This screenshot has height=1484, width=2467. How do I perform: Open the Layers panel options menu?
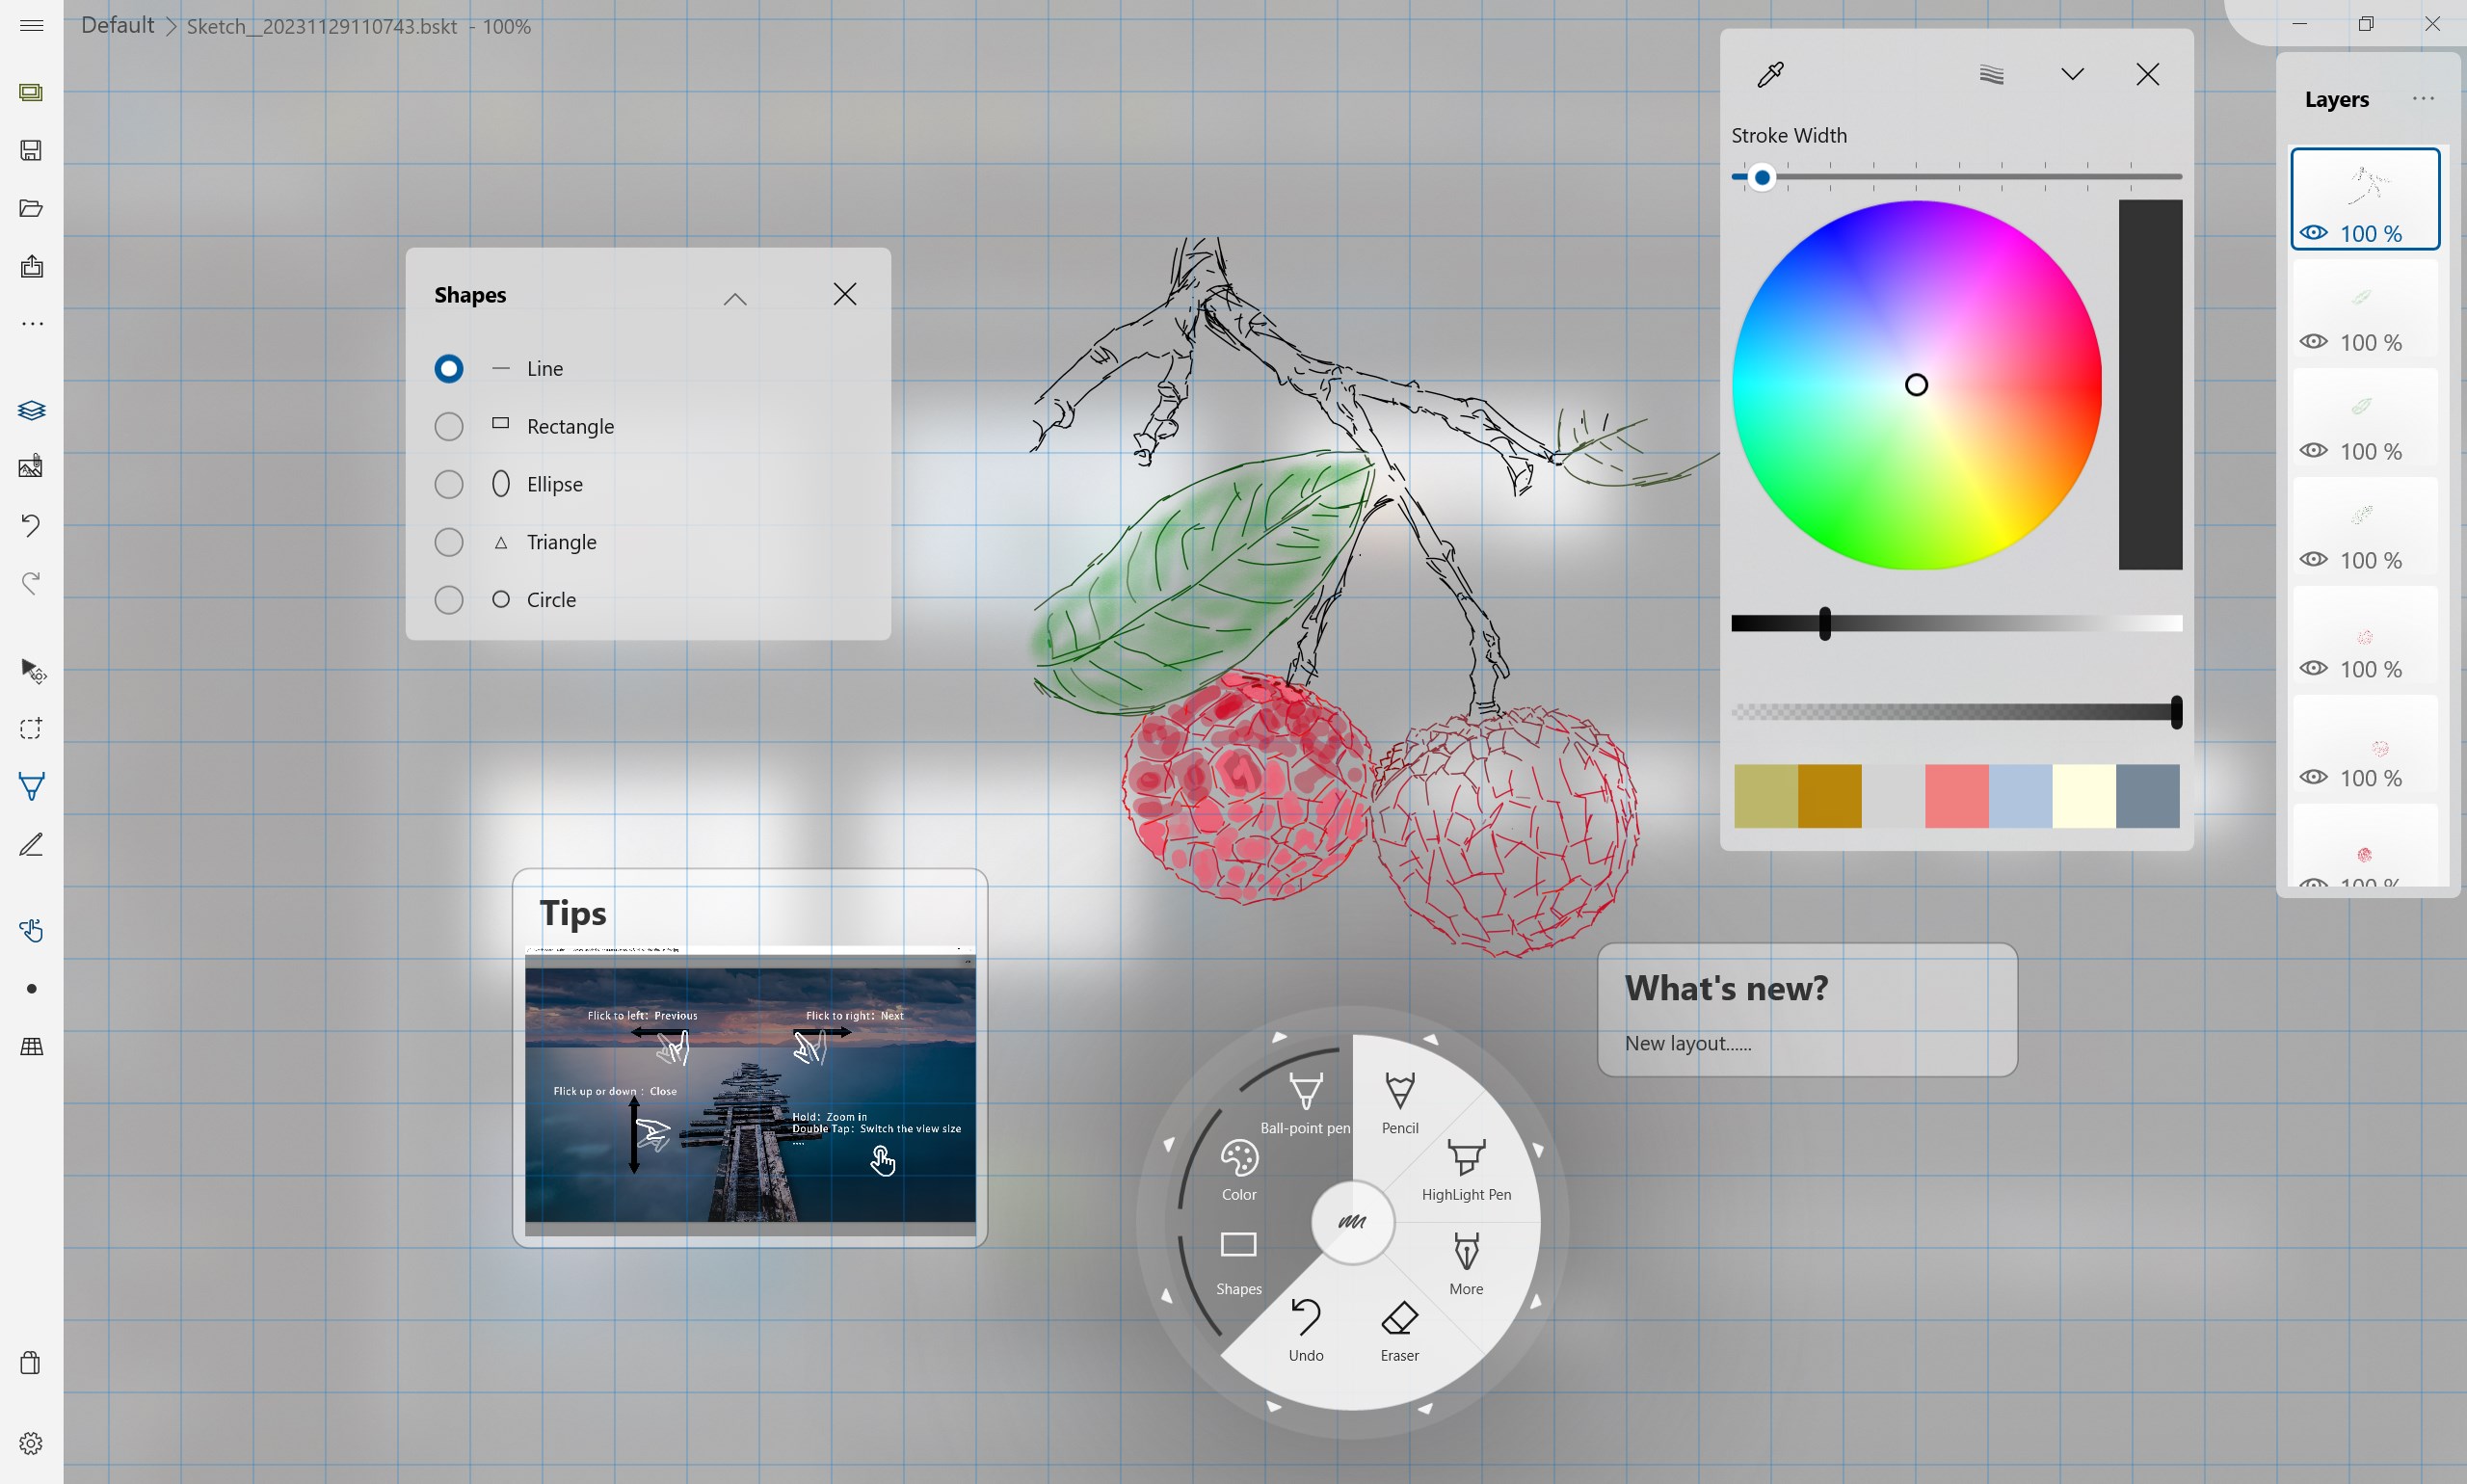2424,98
